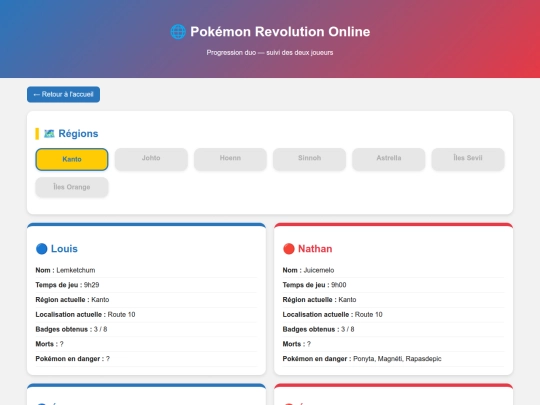540x405 pixels.
Task: Click Nathan's Région actuelle Kanto row
Action: [393, 300]
